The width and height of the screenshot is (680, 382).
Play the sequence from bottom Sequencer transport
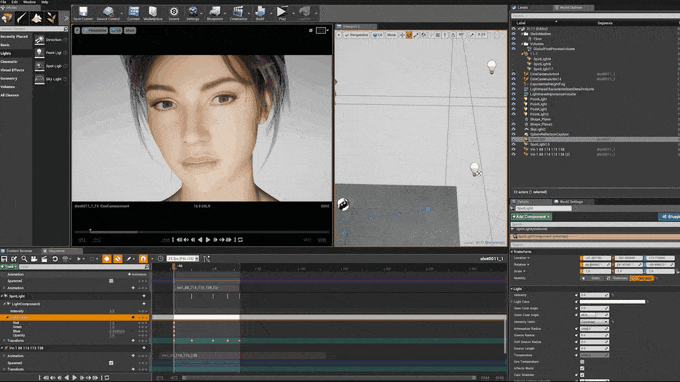[x=74, y=378]
